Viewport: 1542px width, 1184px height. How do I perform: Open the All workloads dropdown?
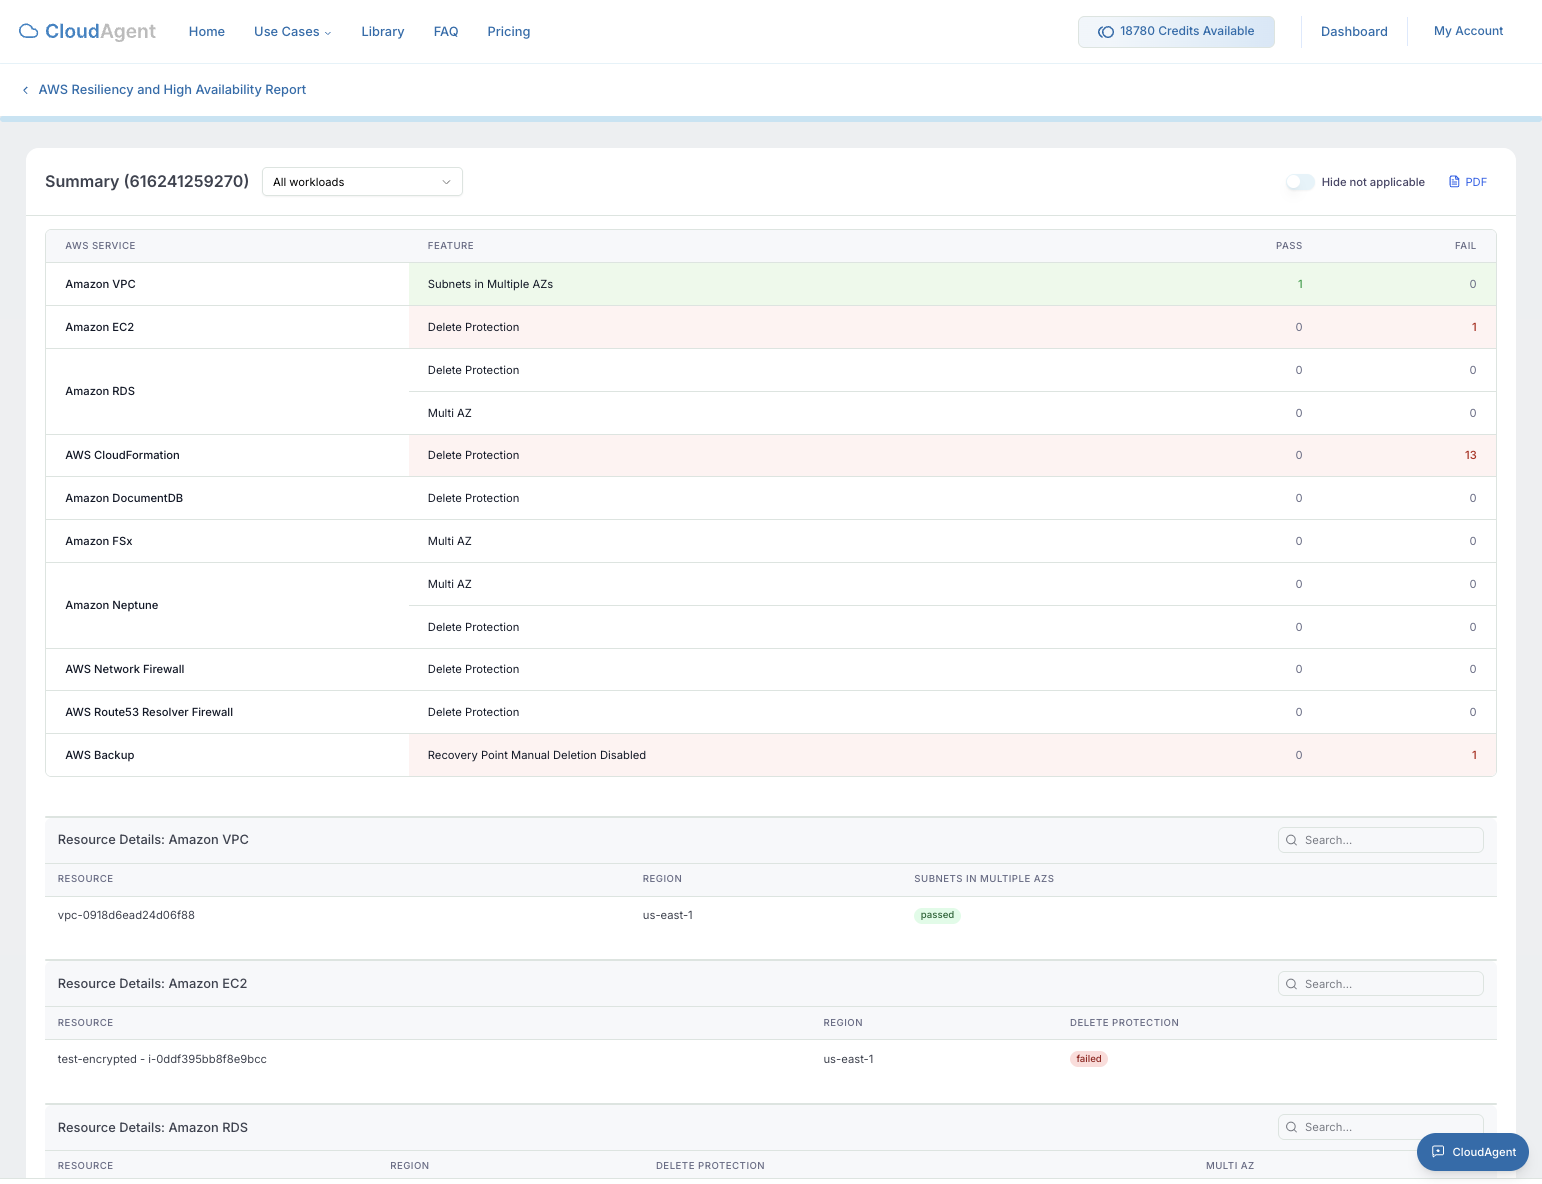pyautogui.click(x=362, y=182)
